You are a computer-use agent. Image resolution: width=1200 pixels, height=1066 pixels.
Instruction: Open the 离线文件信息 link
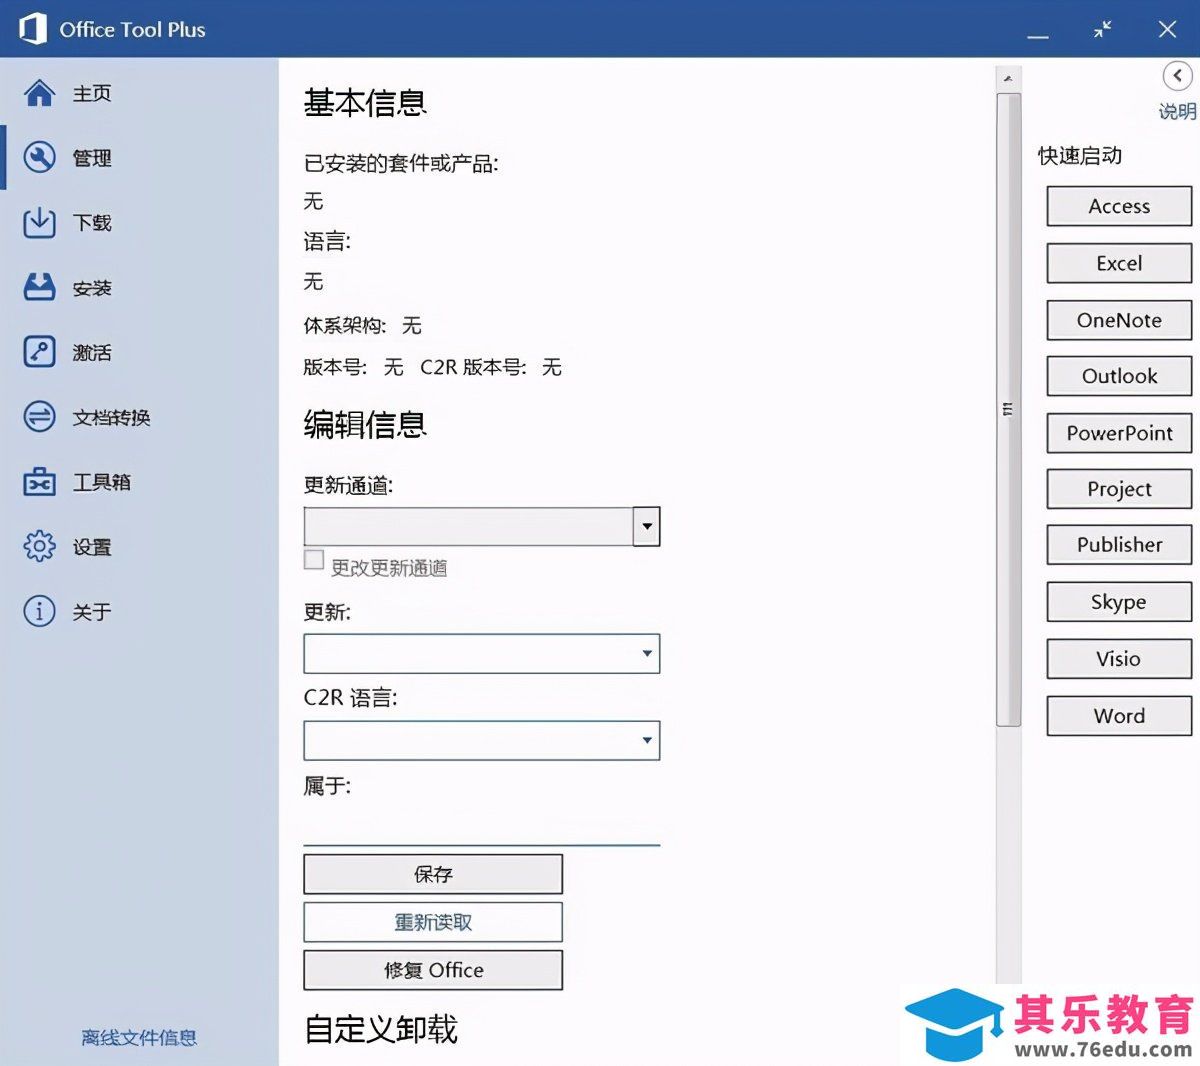139,1038
